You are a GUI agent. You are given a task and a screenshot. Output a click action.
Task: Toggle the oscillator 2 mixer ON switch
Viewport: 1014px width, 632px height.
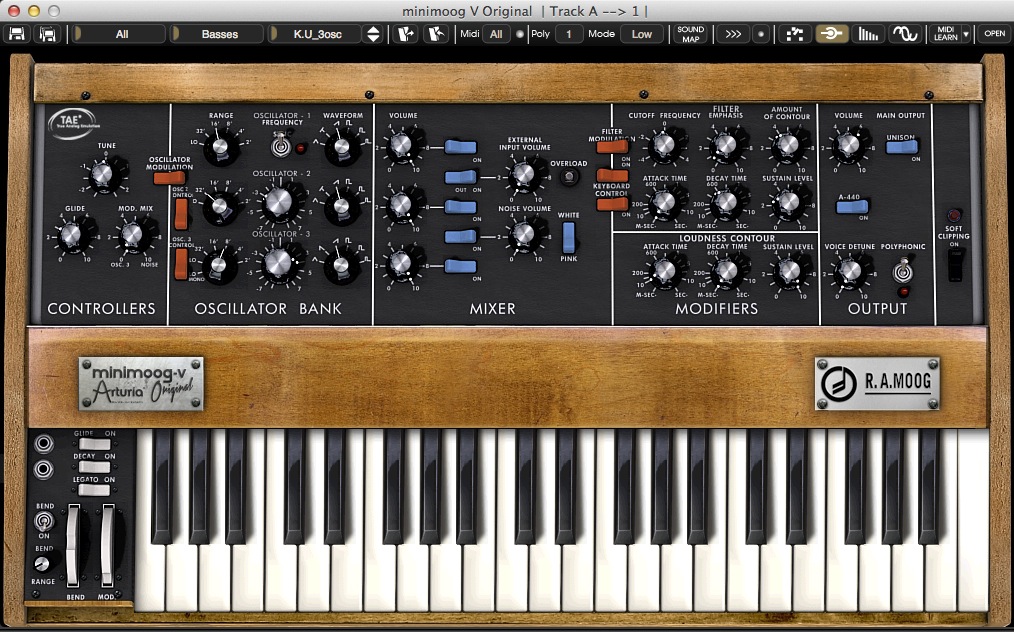coord(460,206)
